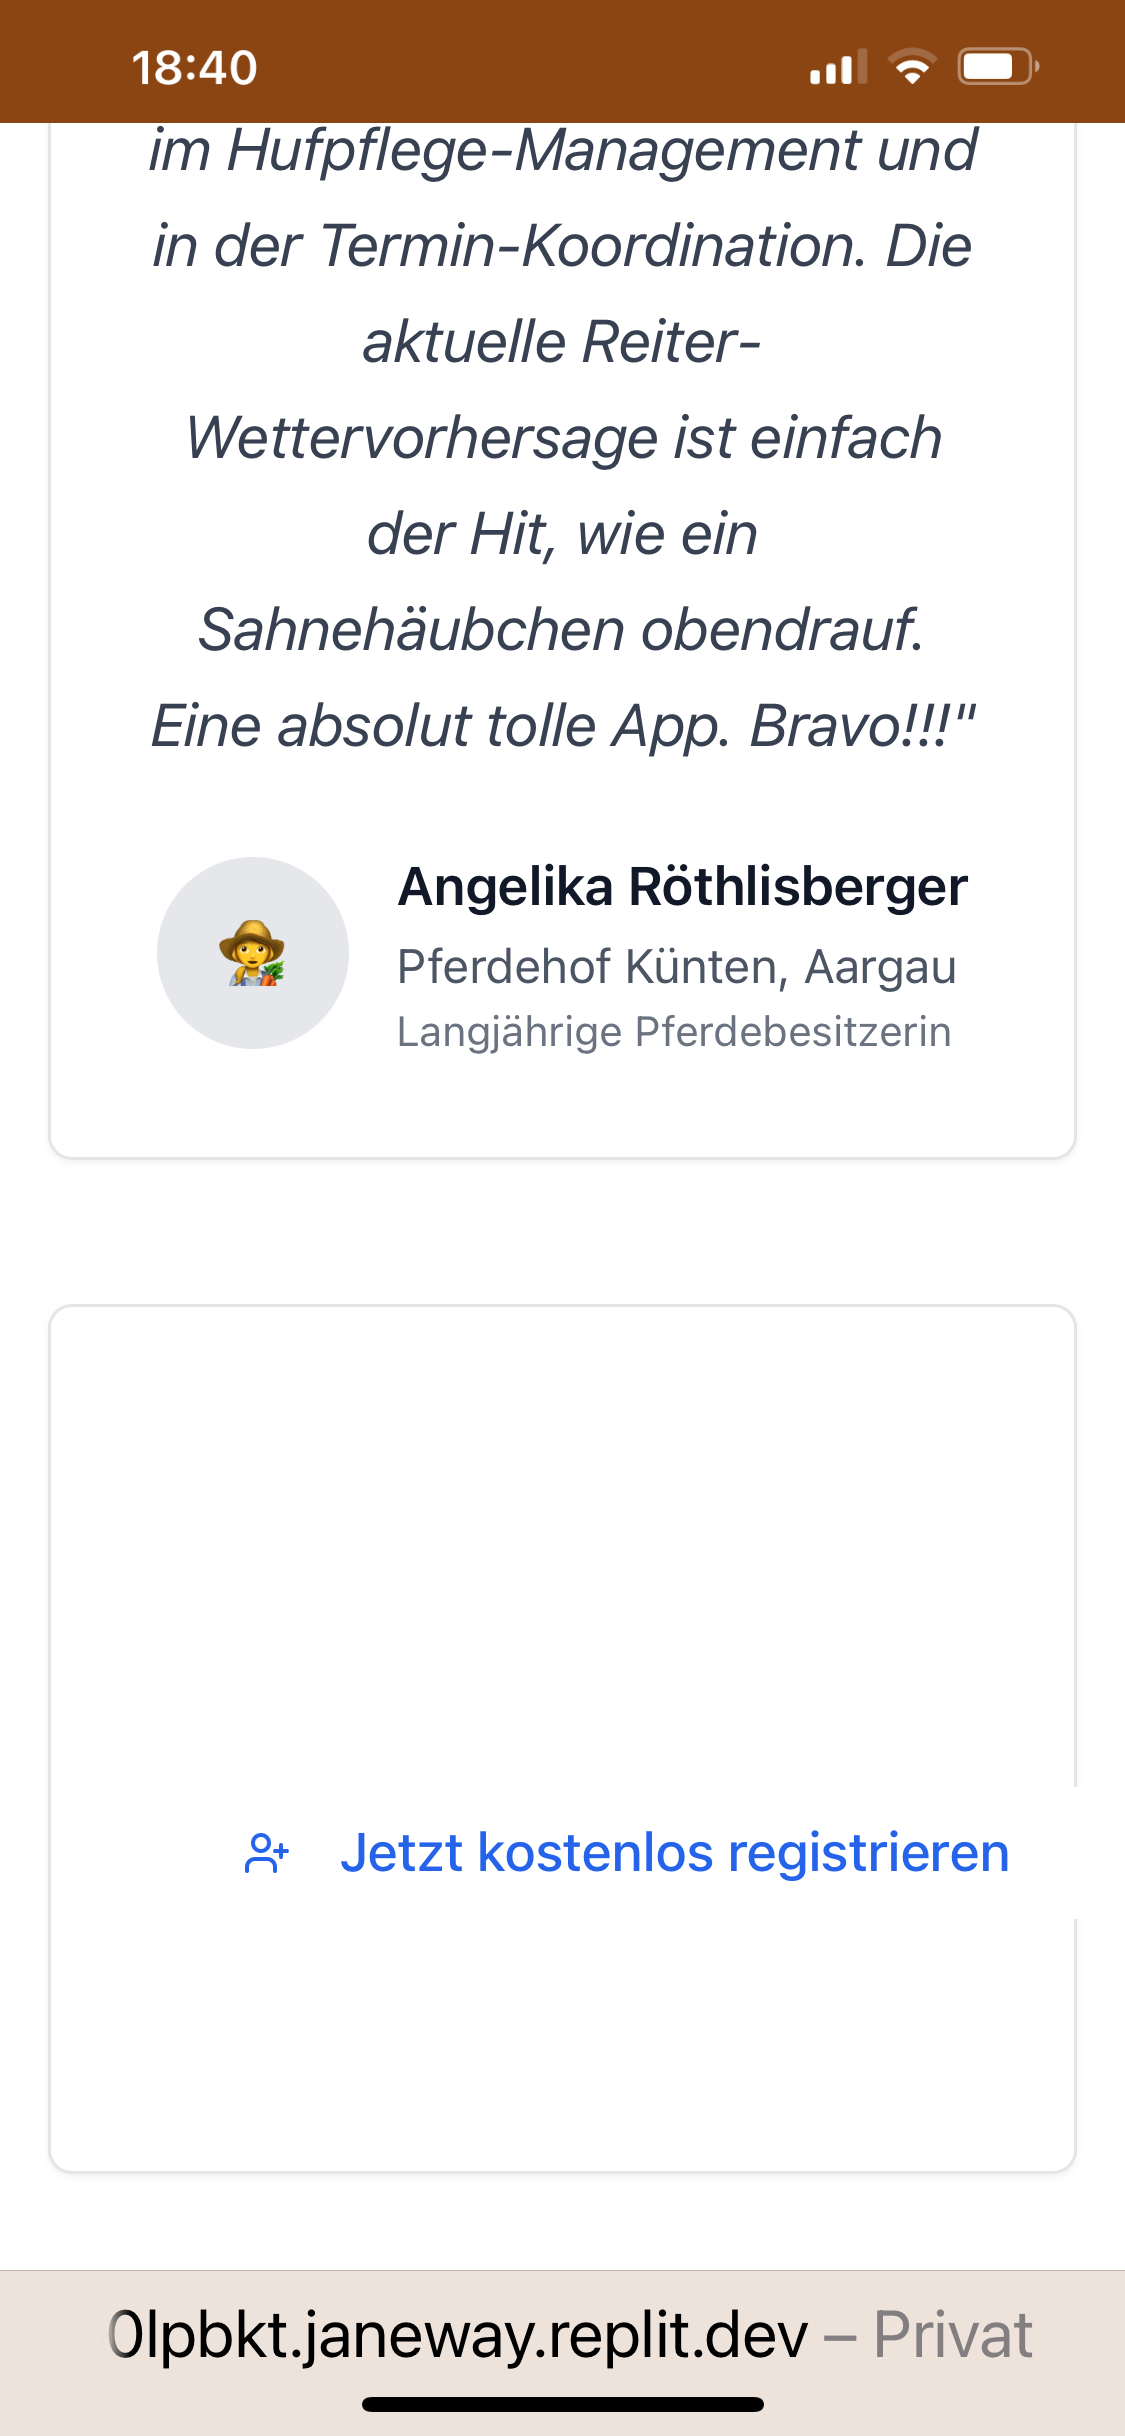The height and width of the screenshot is (2436, 1125).
Task: Tap the 'Privat' label in the address bar
Action: pos(952,2335)
